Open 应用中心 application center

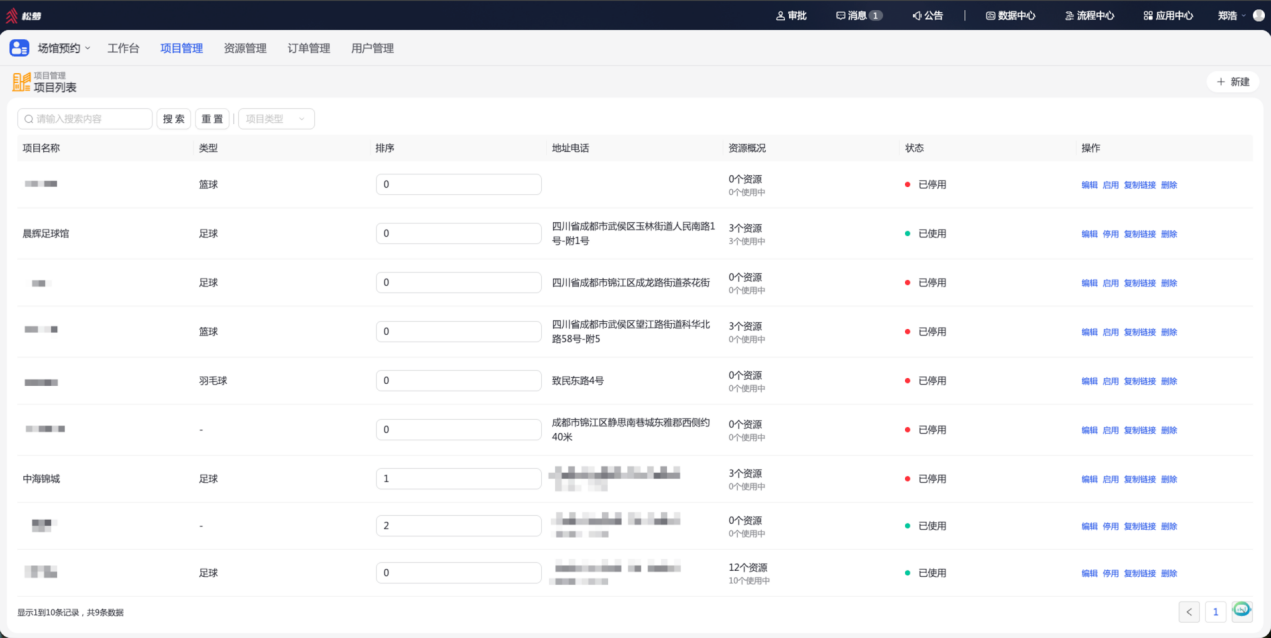[x=1168, y=15]
